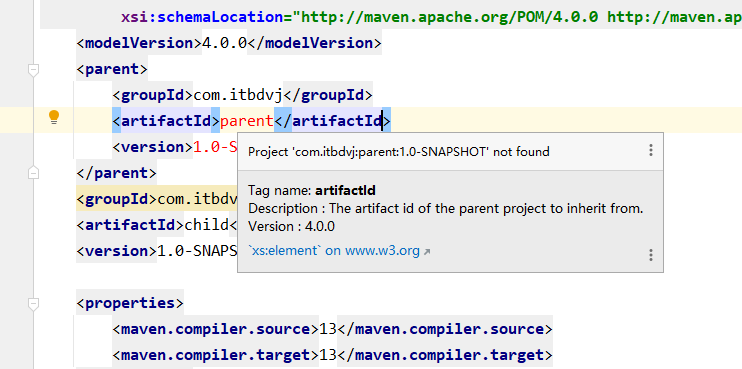This screenshot has height=369, width=742.
Task: Click the fold marker at the </parent> closing tag
Action: pyautogui.click(x=33, y=173)
